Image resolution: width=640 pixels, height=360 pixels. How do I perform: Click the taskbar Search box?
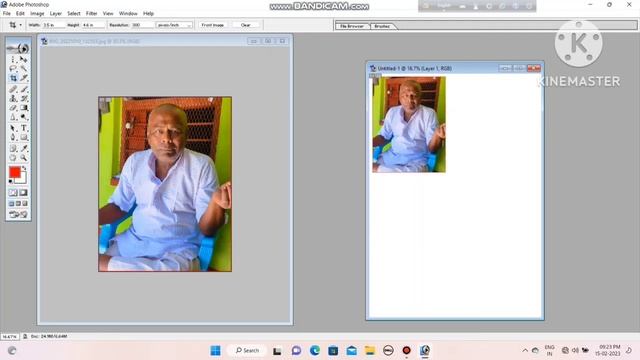pyautogui.click(x=247, y=351)
